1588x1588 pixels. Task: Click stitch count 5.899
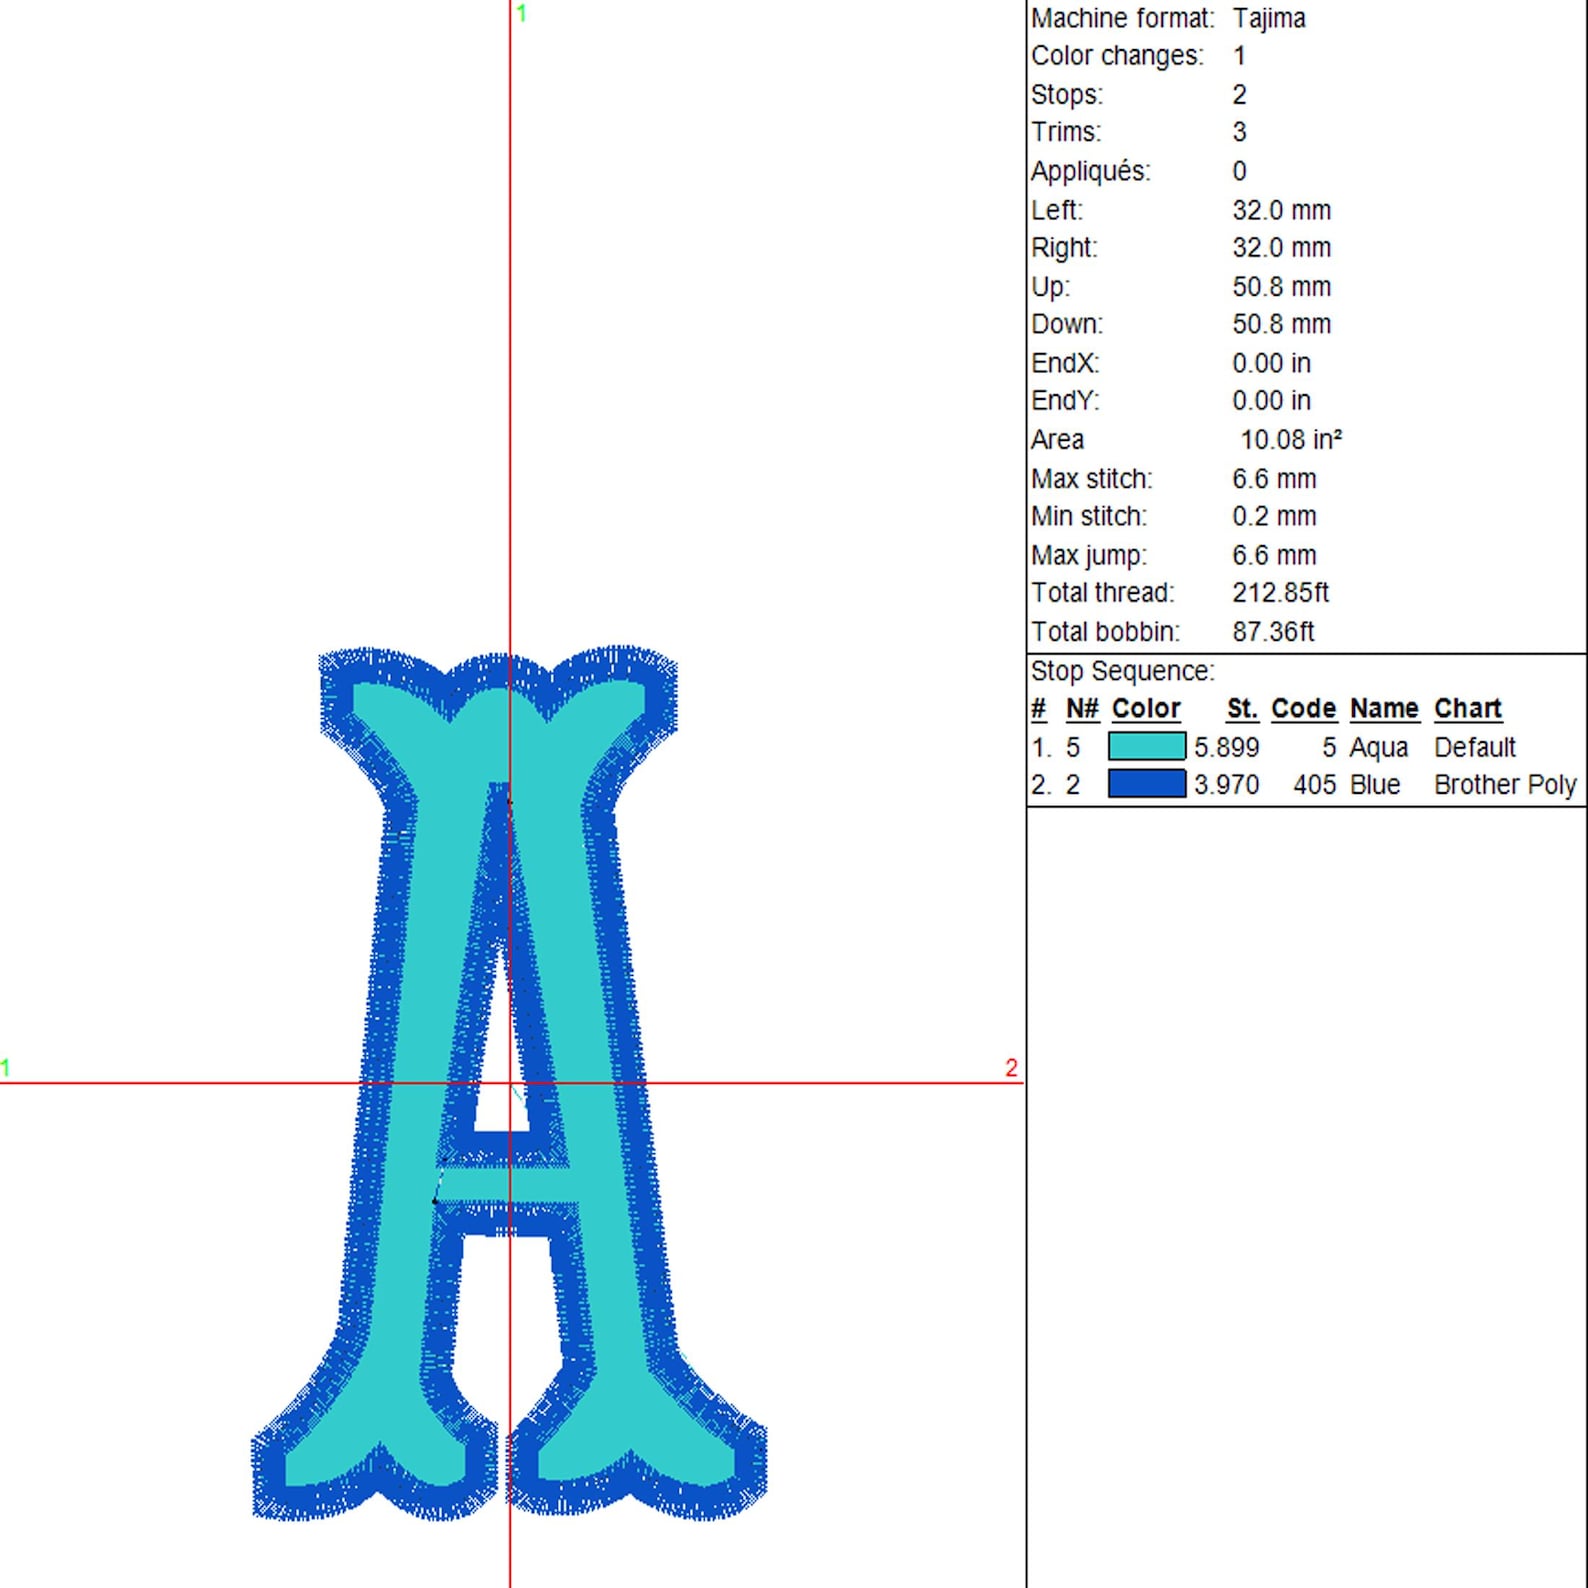tap(1226, 747)
